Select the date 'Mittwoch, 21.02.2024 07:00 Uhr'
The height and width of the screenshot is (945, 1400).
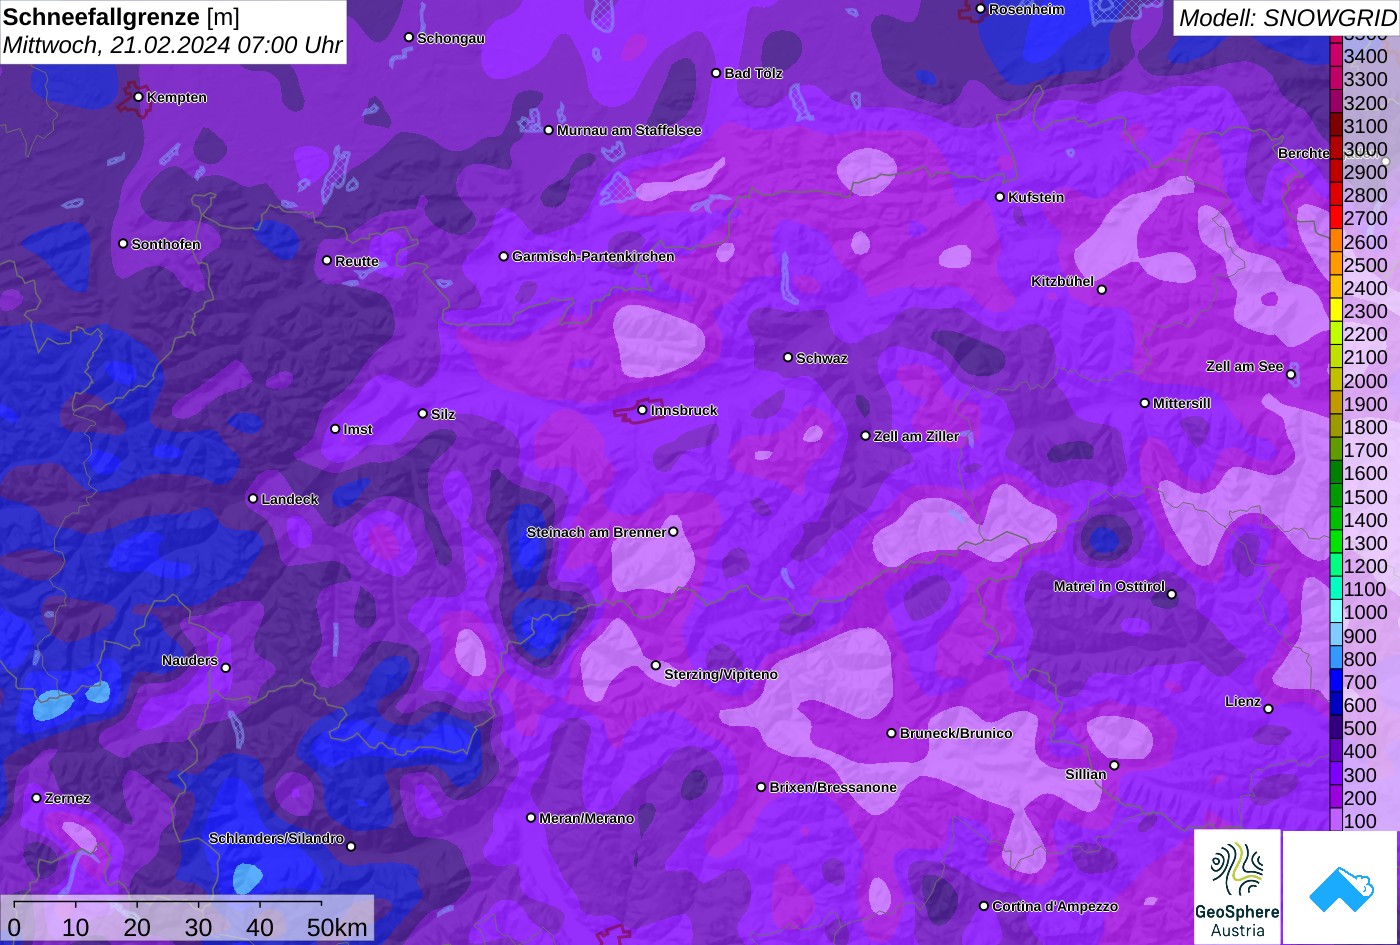[x=172, y=45]
